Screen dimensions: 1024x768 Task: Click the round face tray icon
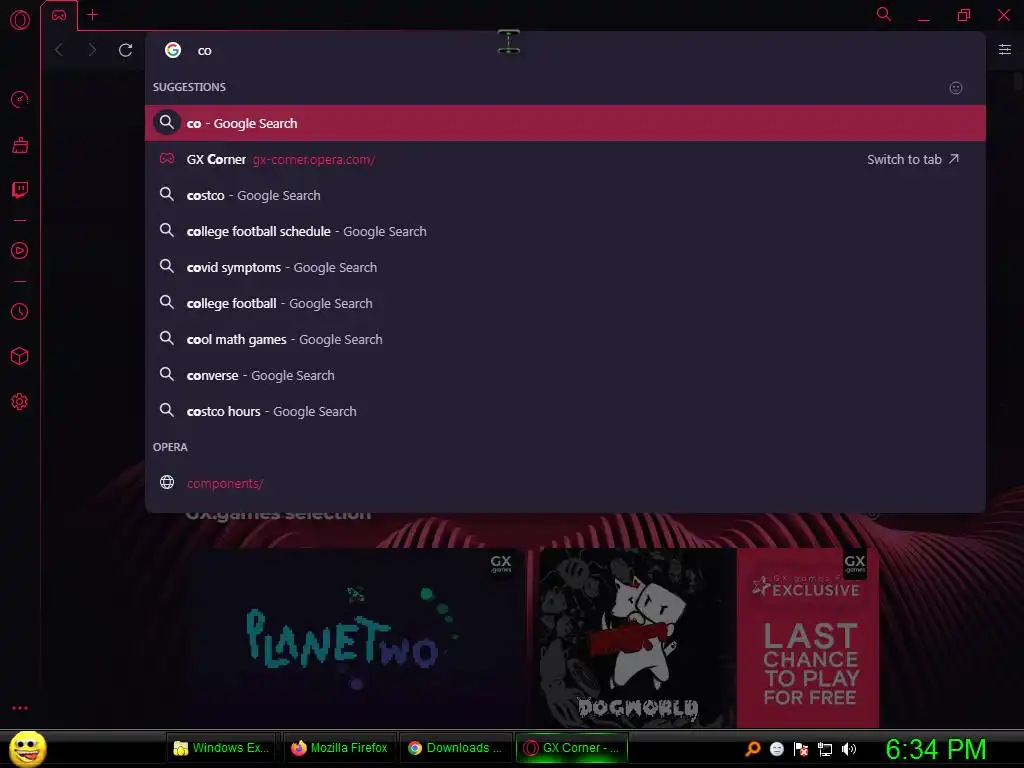coord(776,749)
